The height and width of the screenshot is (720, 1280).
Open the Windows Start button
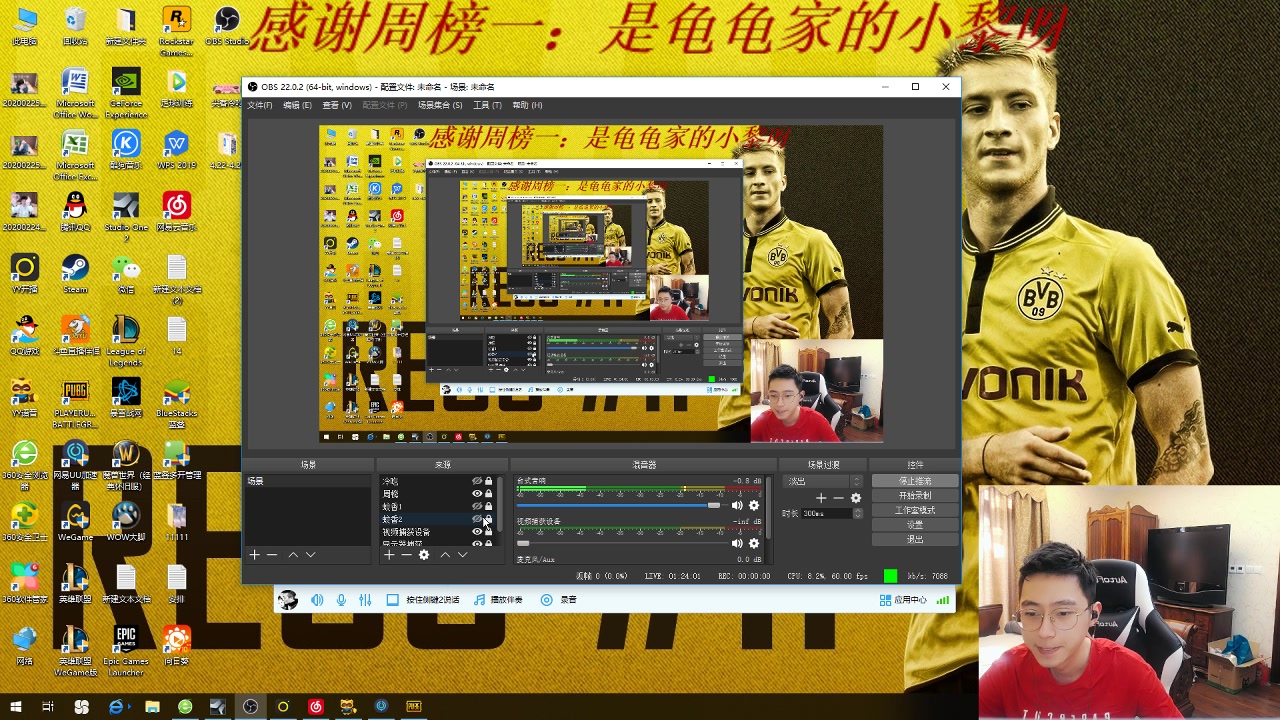pos(16,707)
